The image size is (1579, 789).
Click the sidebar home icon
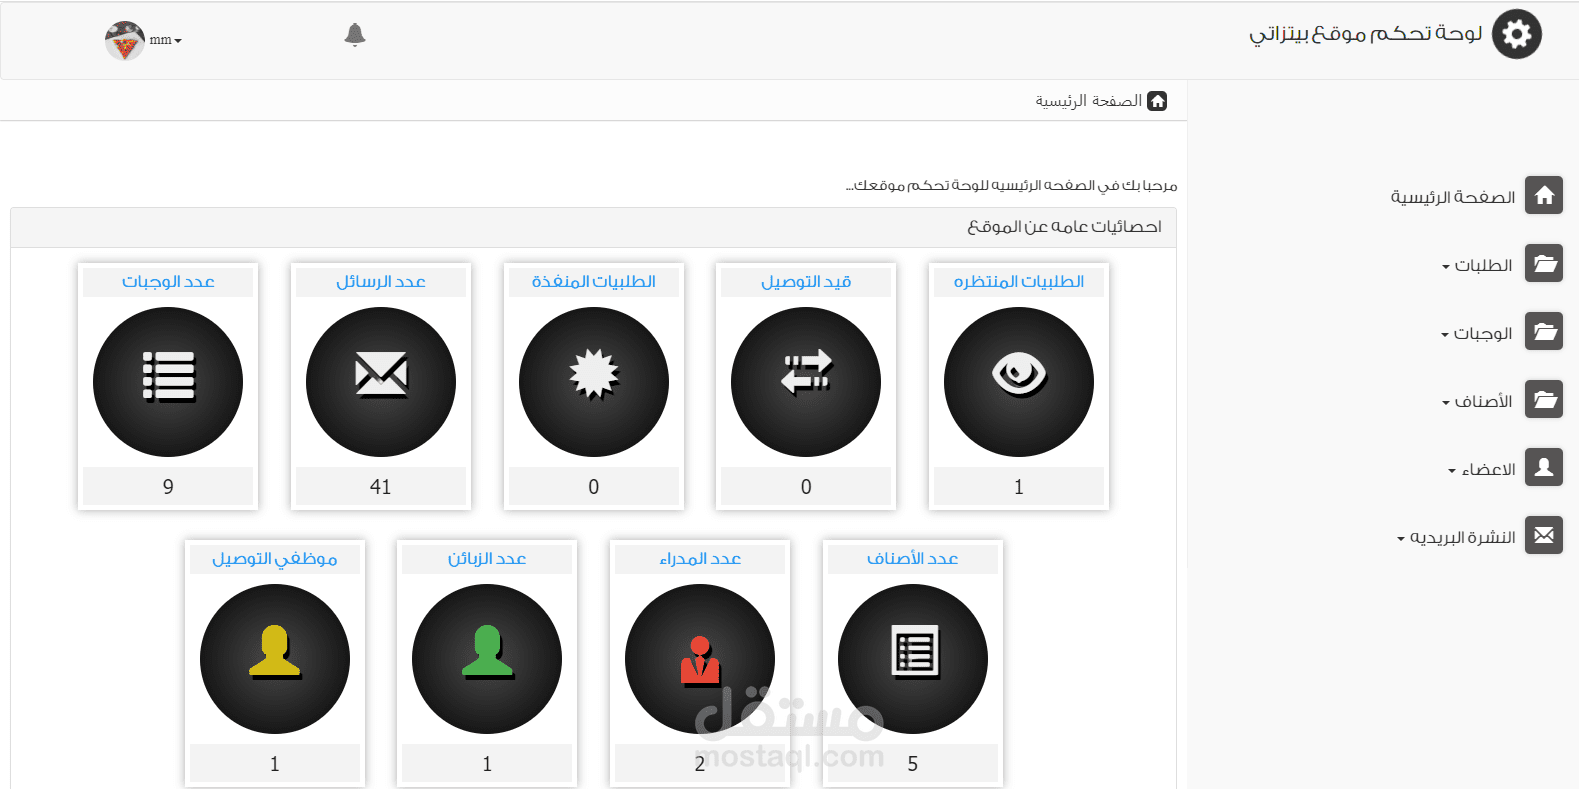[1544, 195]
